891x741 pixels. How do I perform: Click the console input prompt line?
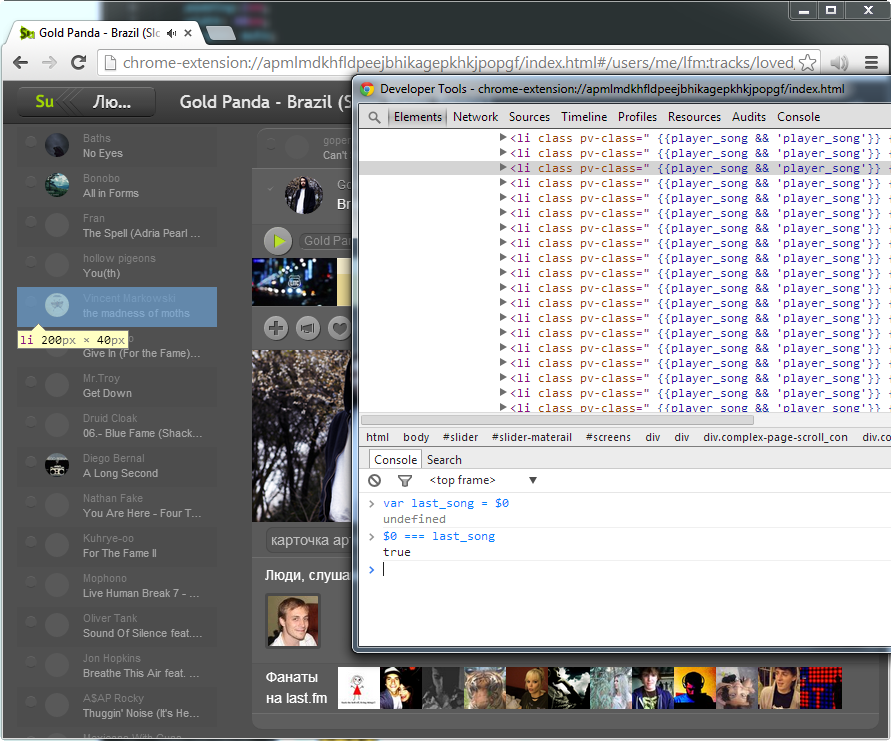[x=625, y=570]
